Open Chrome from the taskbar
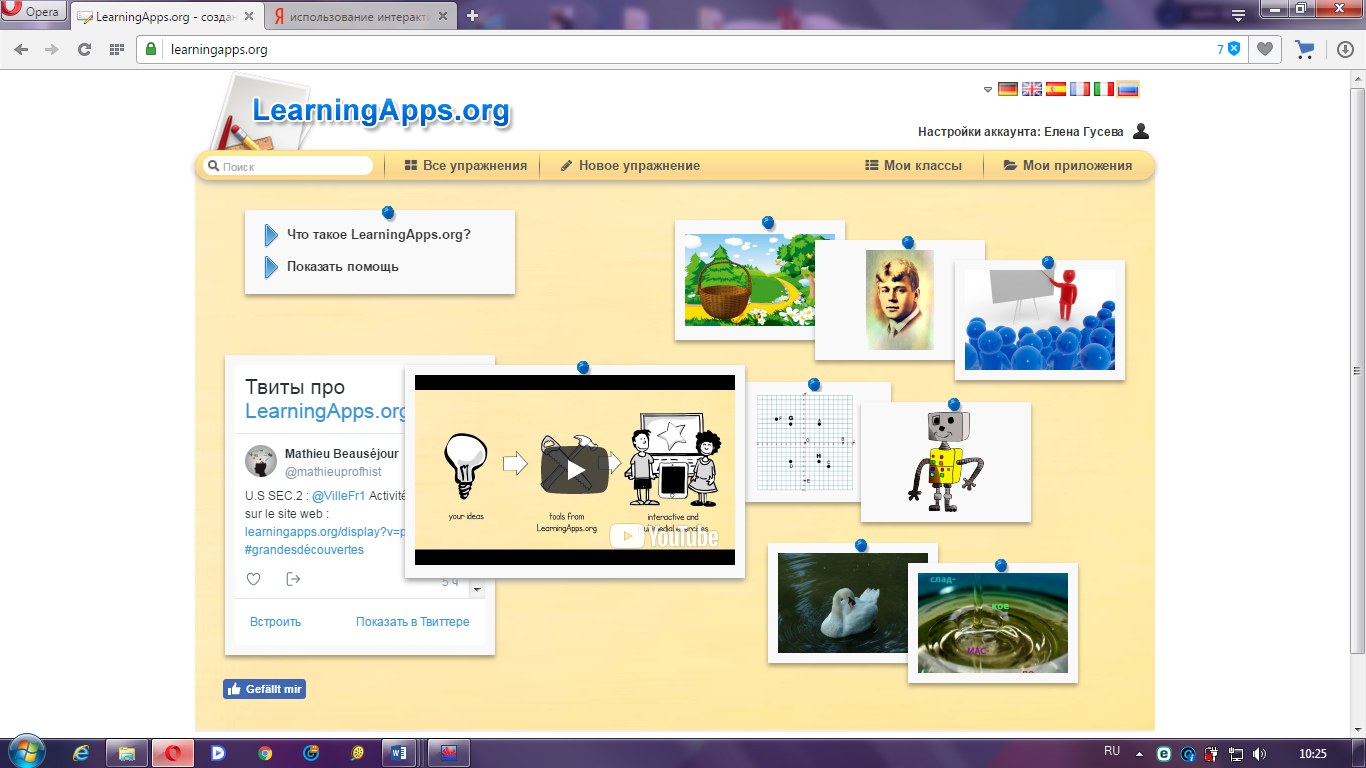Viewport: 1366px width, 768px height. [264, 752]
